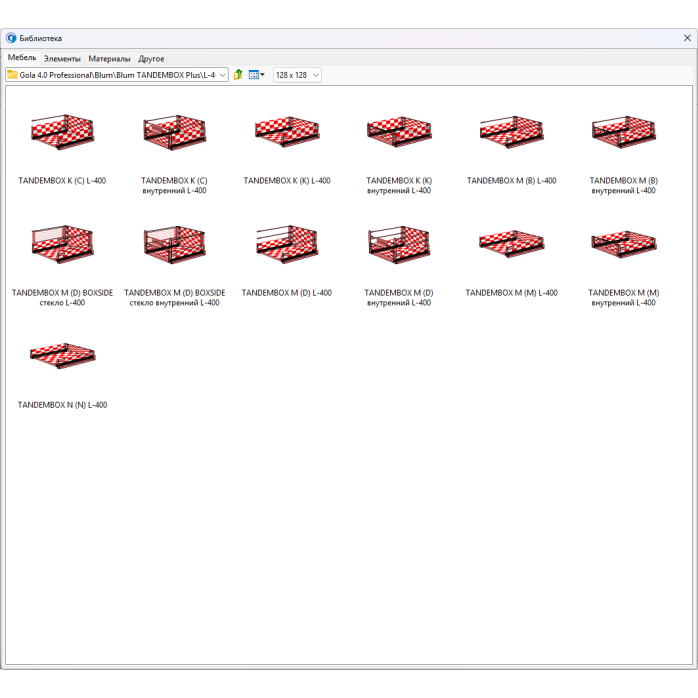Select TANDEMBOX M (D) BOXSIDE стекло L-400 thumbnail

[62, 244]
